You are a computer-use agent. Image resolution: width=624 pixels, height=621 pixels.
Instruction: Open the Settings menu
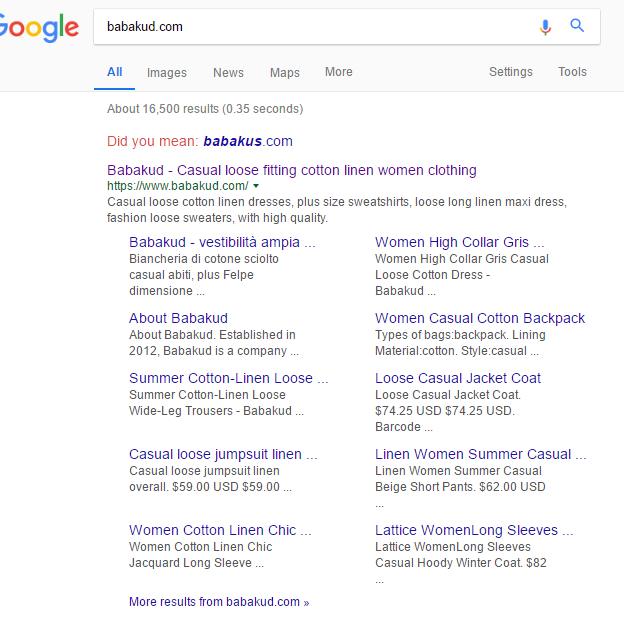[511, 72]
